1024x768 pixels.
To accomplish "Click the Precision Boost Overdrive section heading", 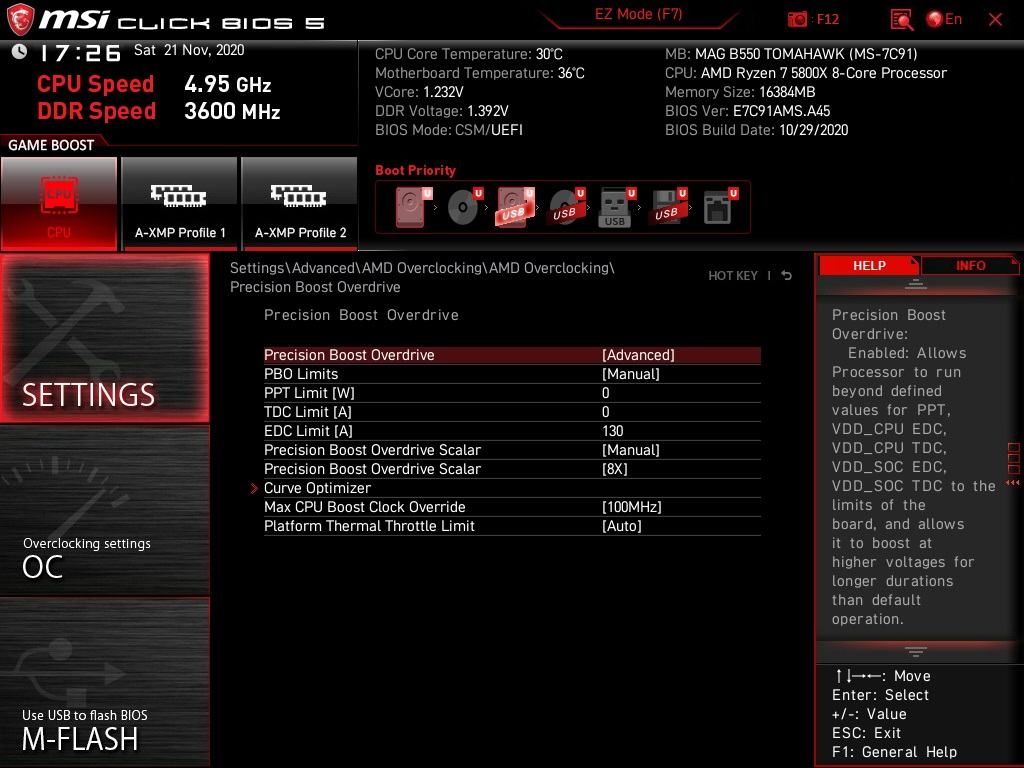I will coord(361,315).
